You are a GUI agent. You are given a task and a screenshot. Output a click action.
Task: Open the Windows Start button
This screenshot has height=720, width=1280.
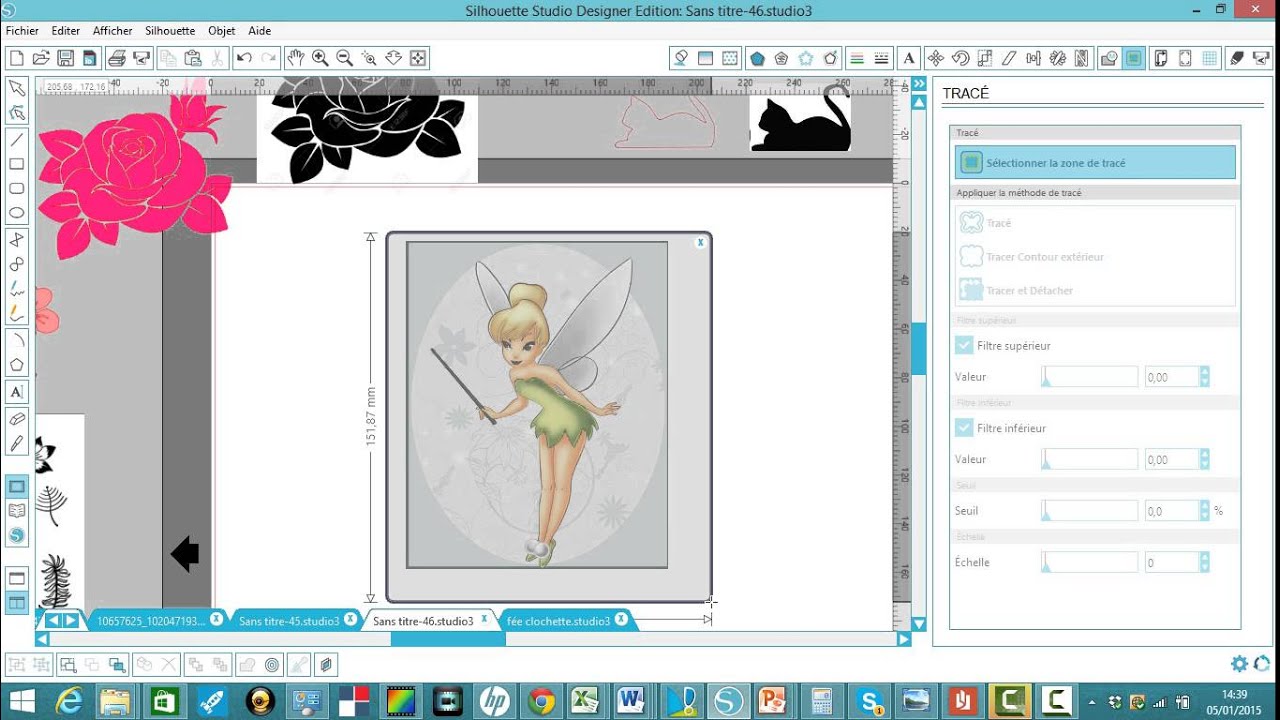[21, 700]
